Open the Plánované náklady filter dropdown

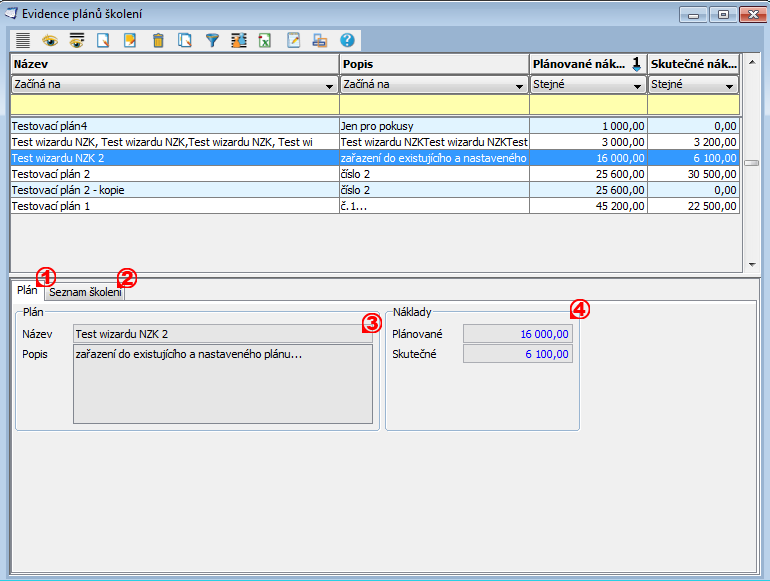pyautogui.click(x=637, y=86)
